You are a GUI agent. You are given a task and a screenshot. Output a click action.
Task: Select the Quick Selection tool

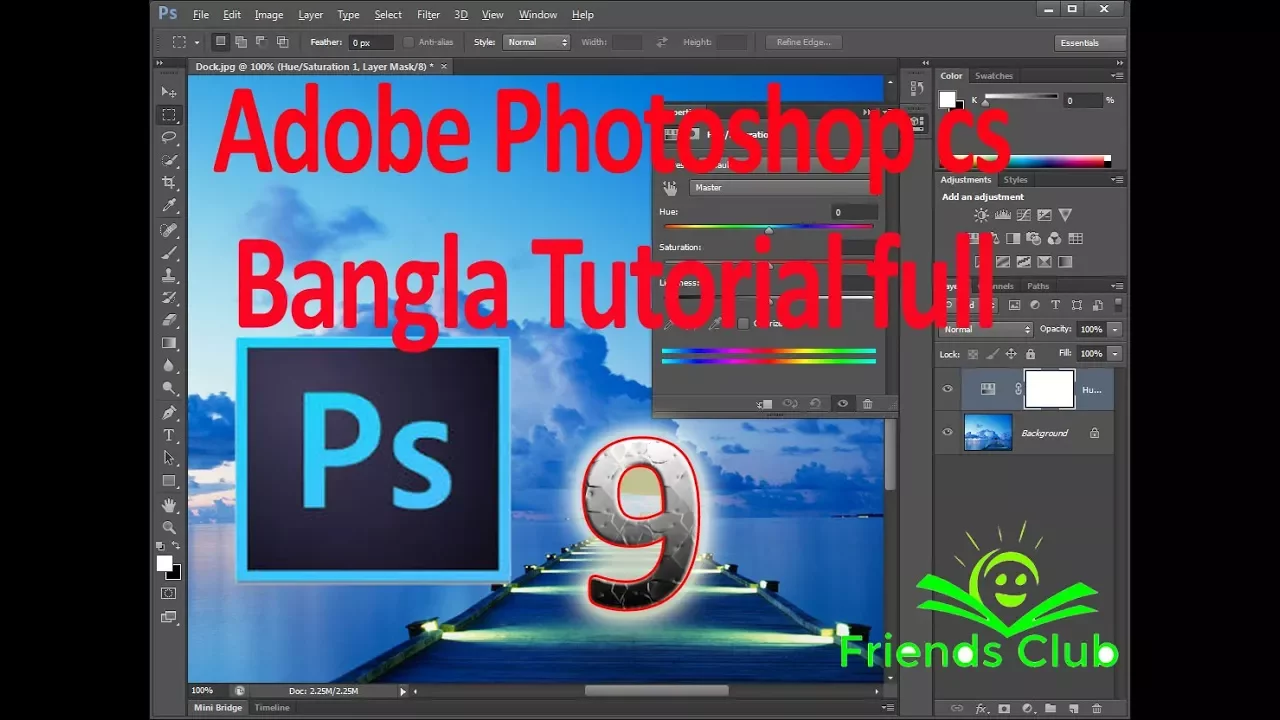tap(169, 161)
